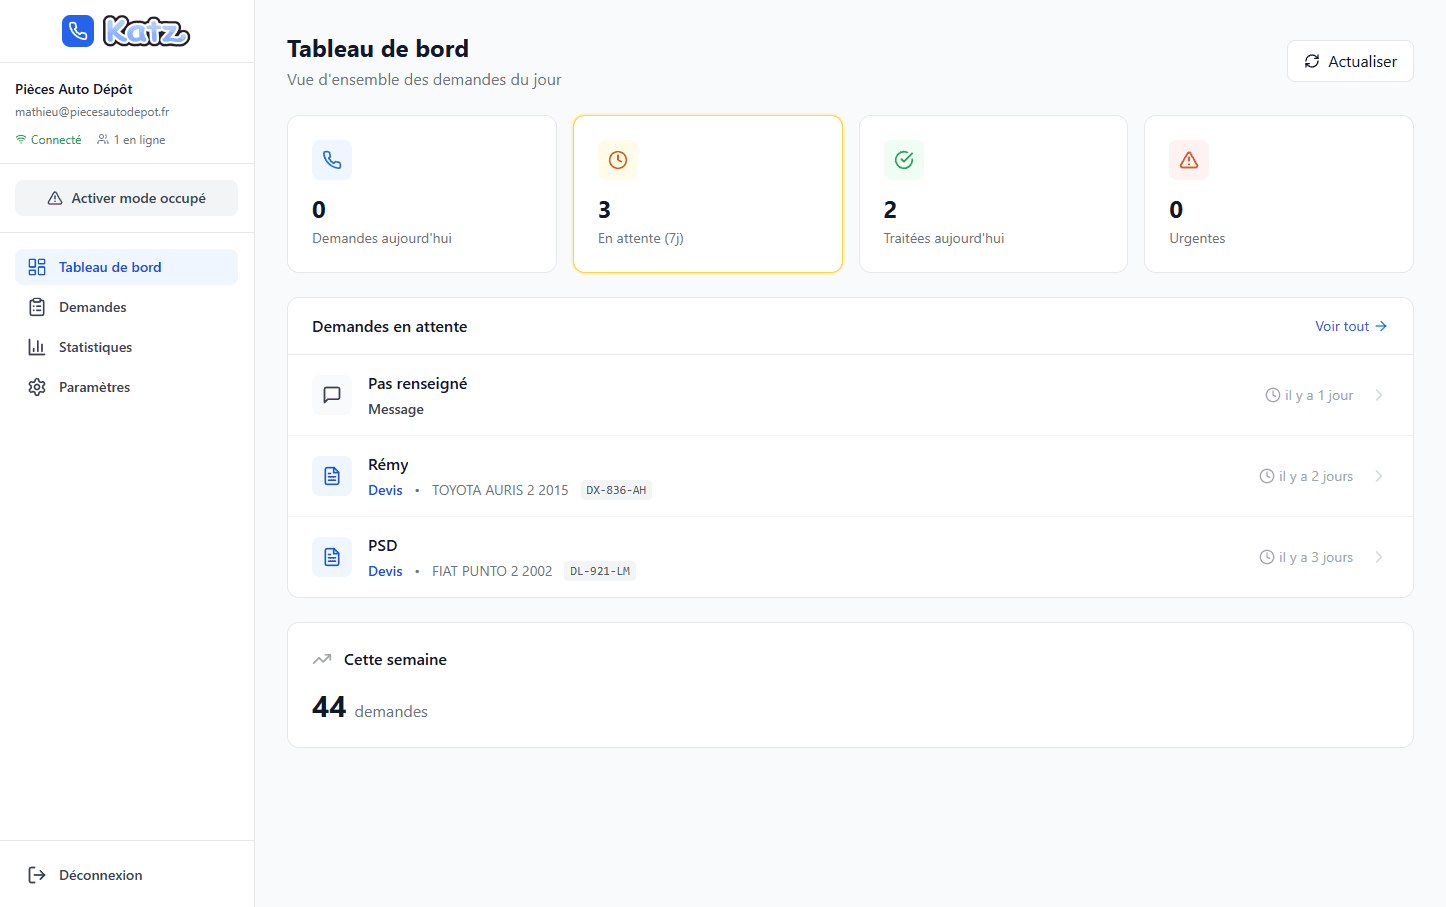
Task: Click the message bubble icon for Pas renseigné
Action: 332,395
